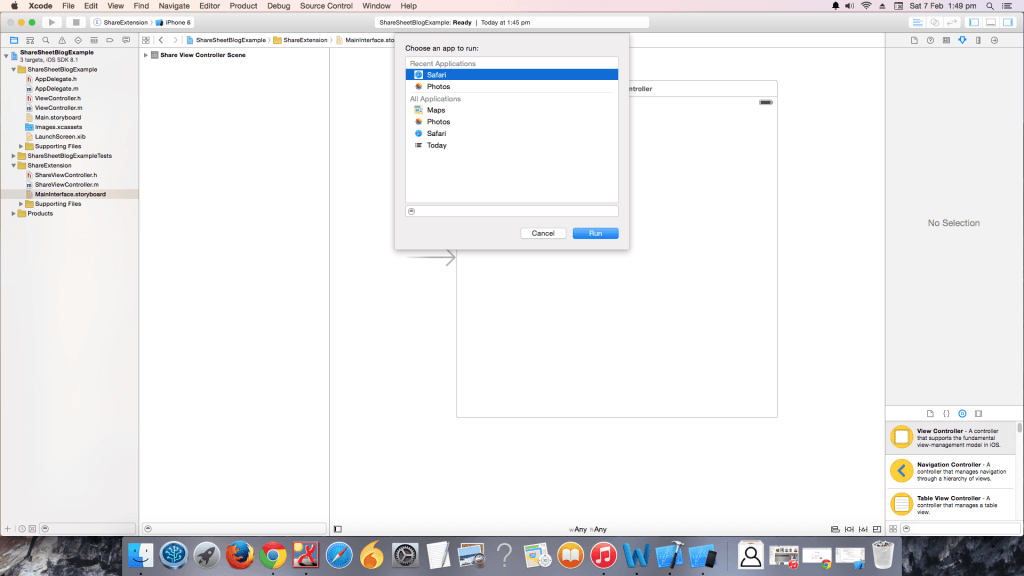Show the Symbol navigator
1024x576 pixels.
[29, 40]
